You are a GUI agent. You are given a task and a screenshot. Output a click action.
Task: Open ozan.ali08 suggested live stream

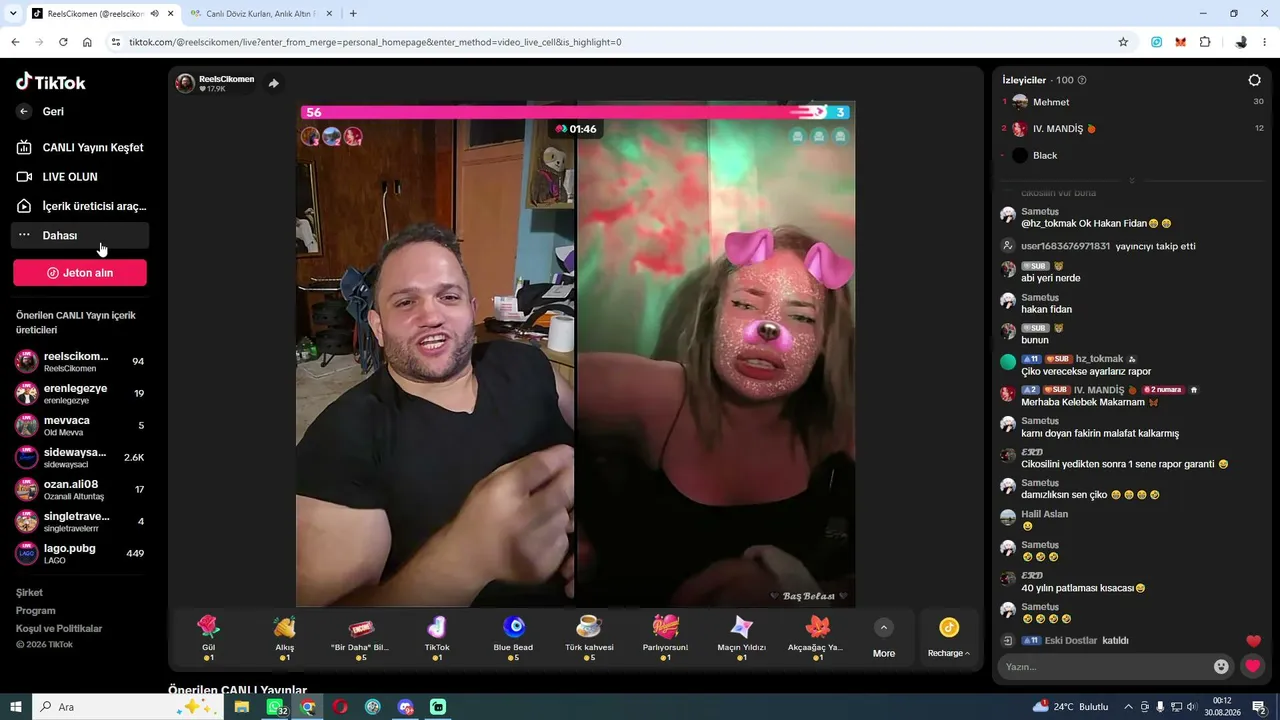click(80, 490)
